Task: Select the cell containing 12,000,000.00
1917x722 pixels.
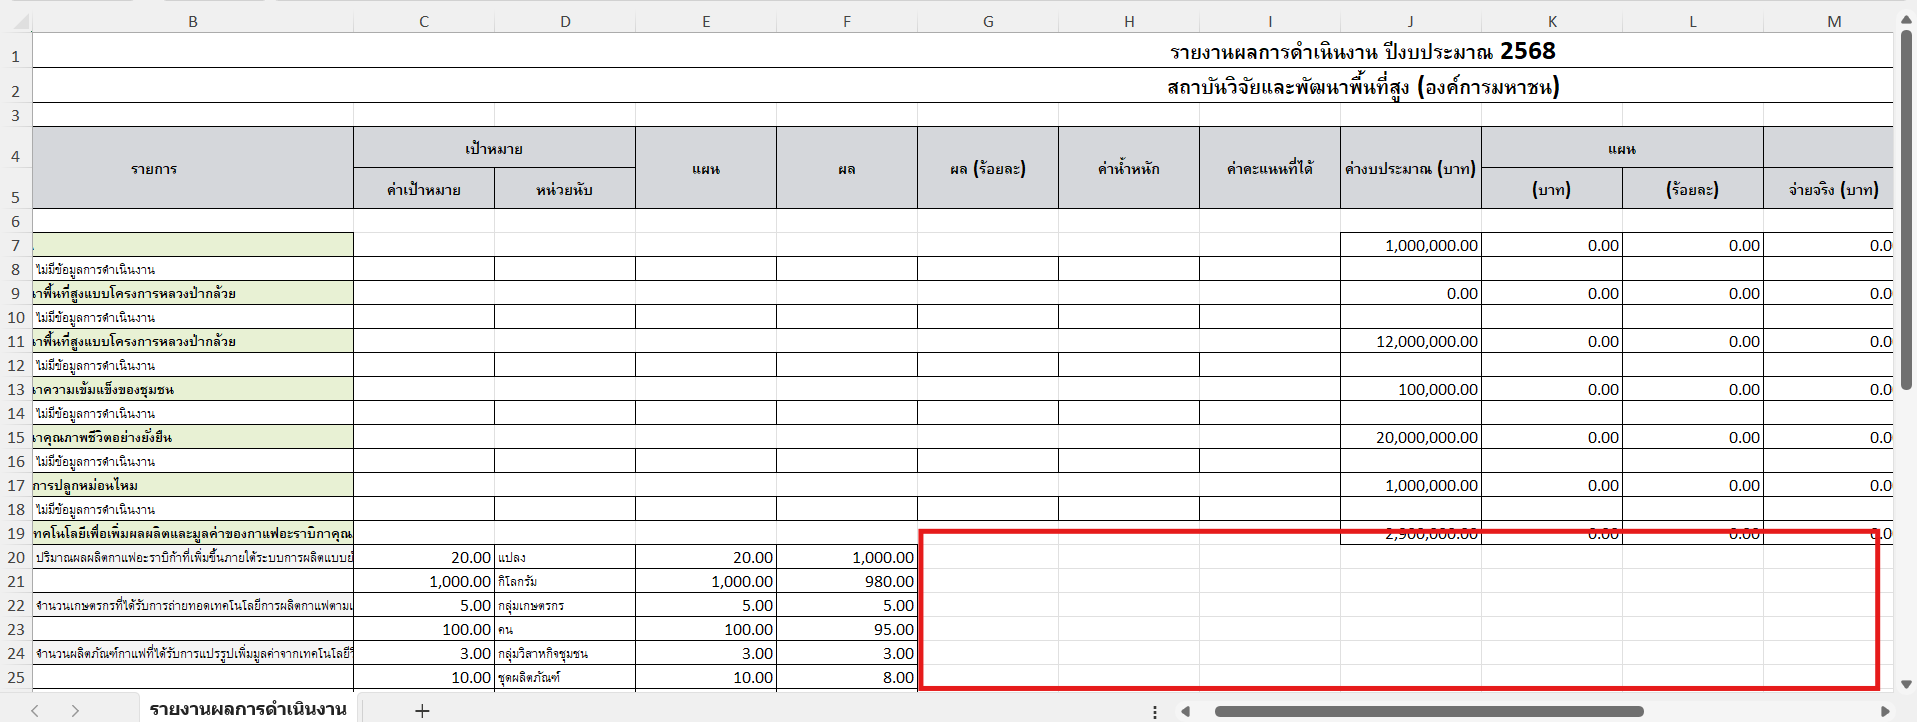Action: (1410, 341)
